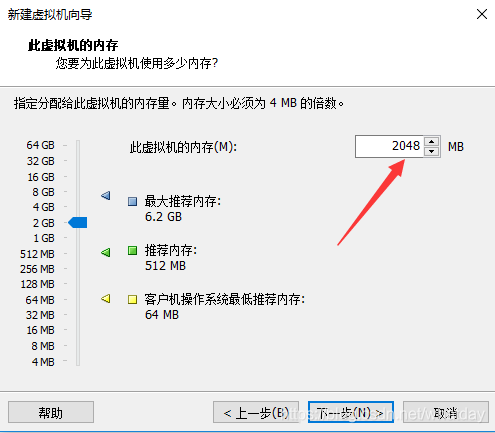This screenshot has height=433, width=495.
Task: Close the 新建虚拟机向导 dialog
Action: point(482,14)
